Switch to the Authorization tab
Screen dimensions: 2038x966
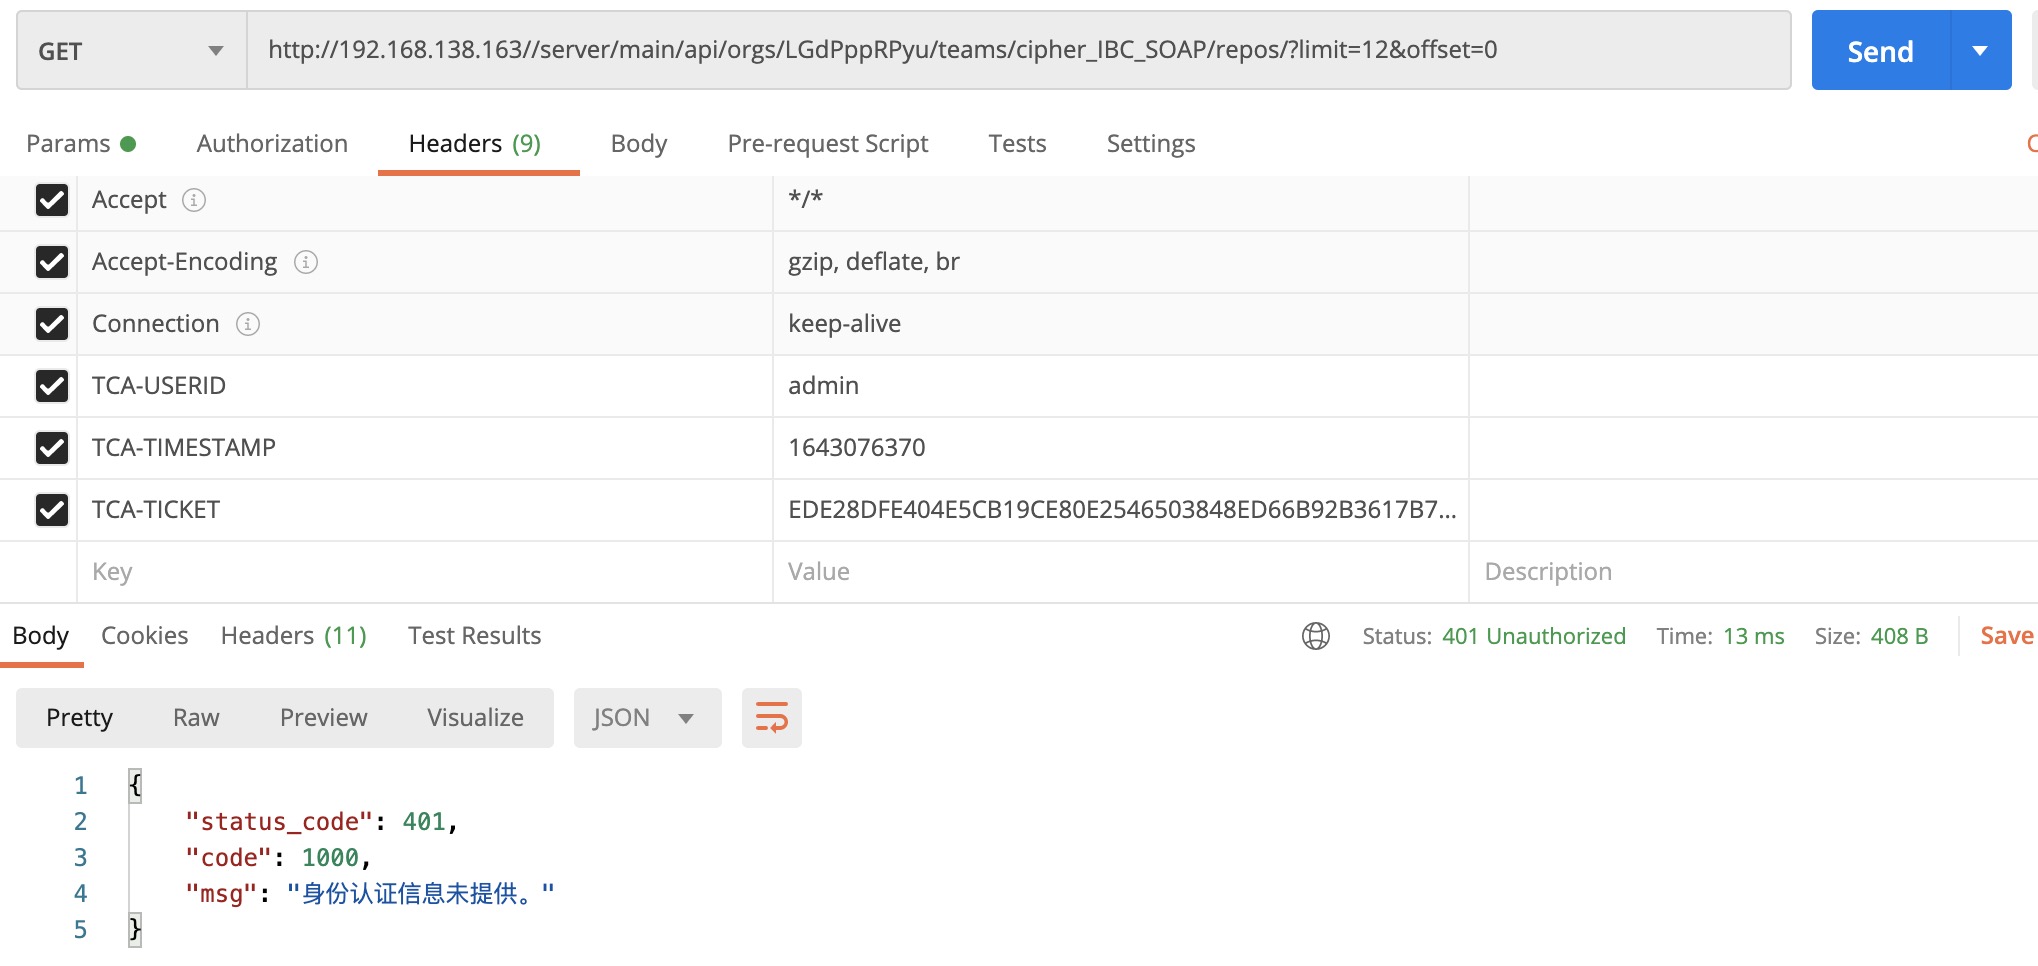271,143
